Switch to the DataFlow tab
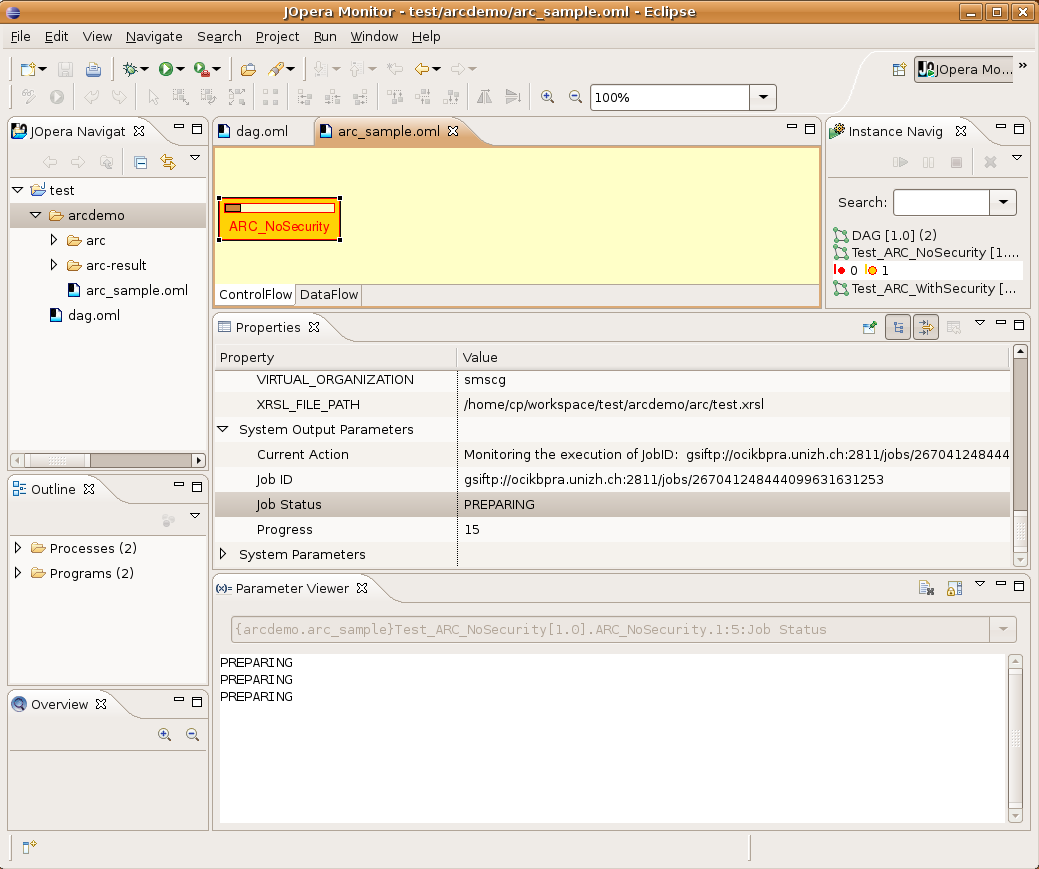This screenshot has height=869, width=1039. 329,294
